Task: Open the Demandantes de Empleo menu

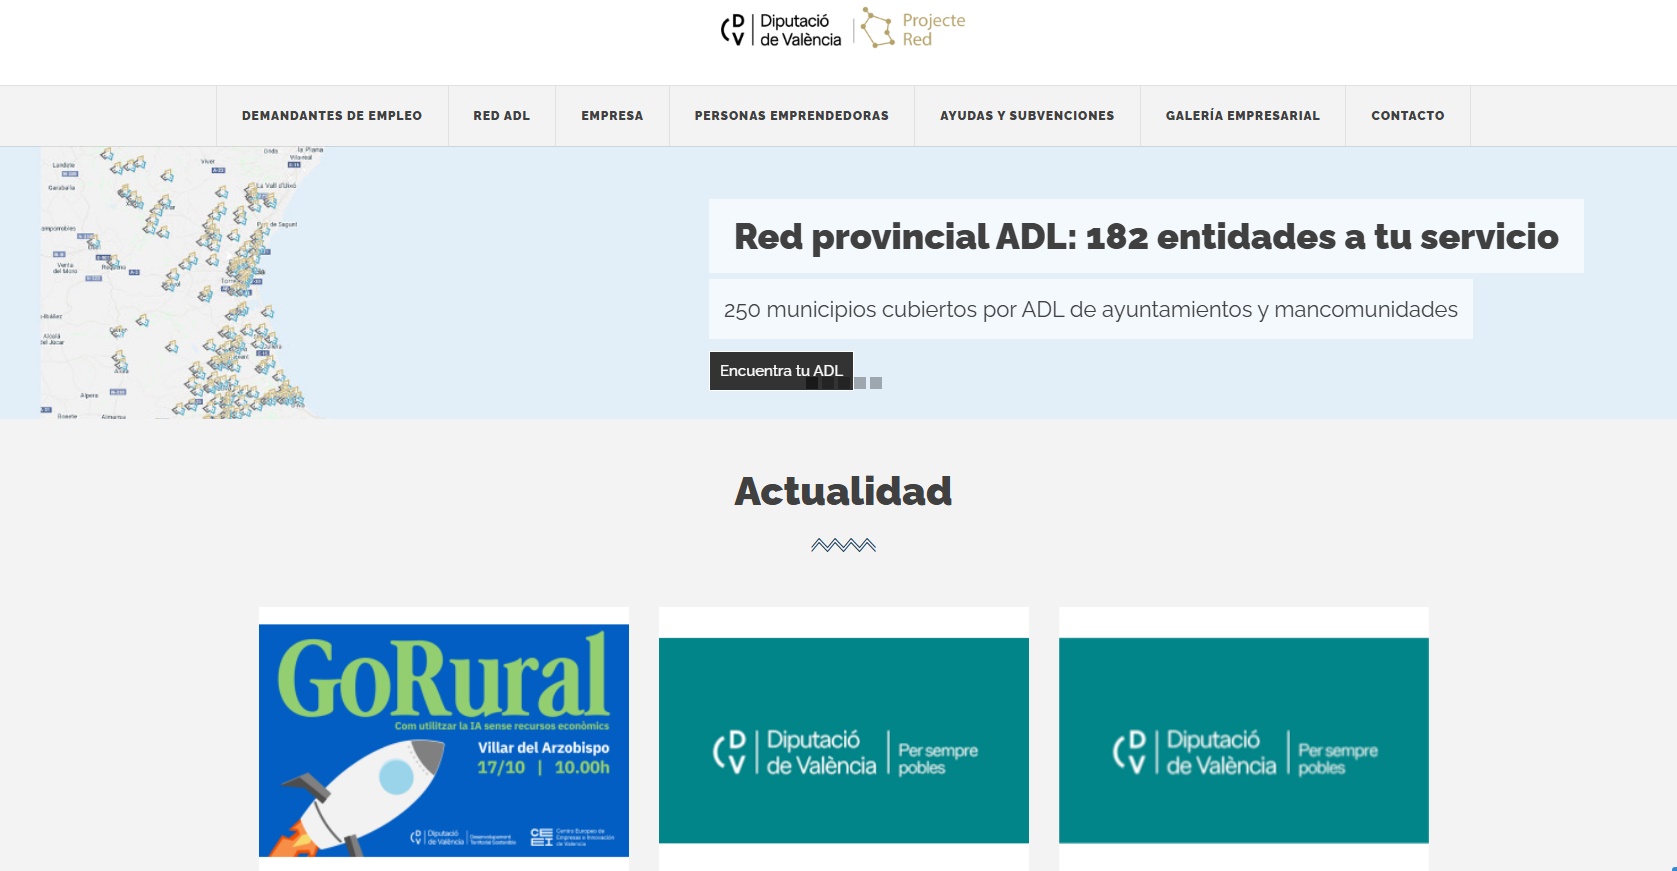Action: point(332,116)
